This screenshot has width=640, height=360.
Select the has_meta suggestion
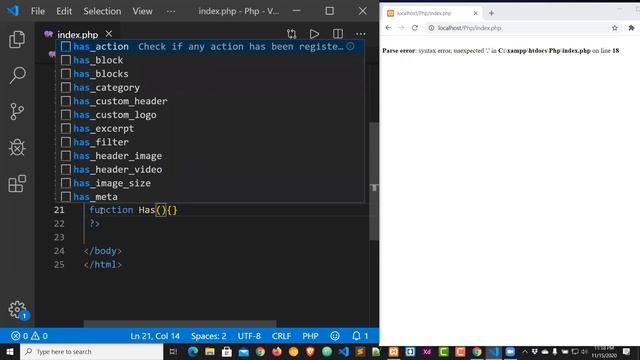point(210,196)
